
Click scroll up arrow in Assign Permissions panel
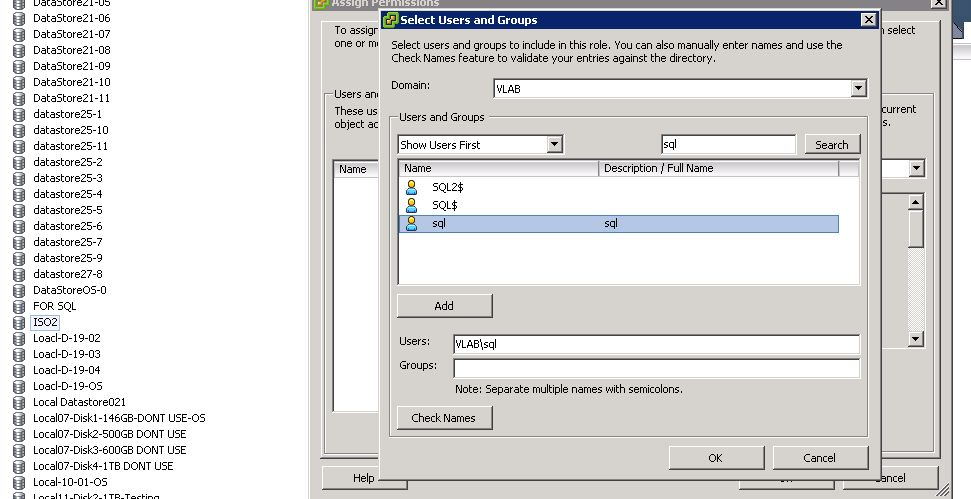pos(916,201)
